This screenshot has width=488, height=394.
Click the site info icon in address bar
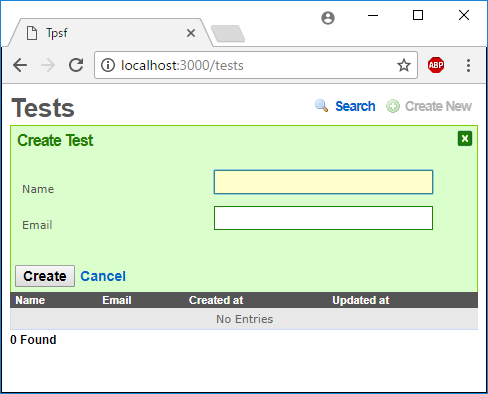coord(108,65)
